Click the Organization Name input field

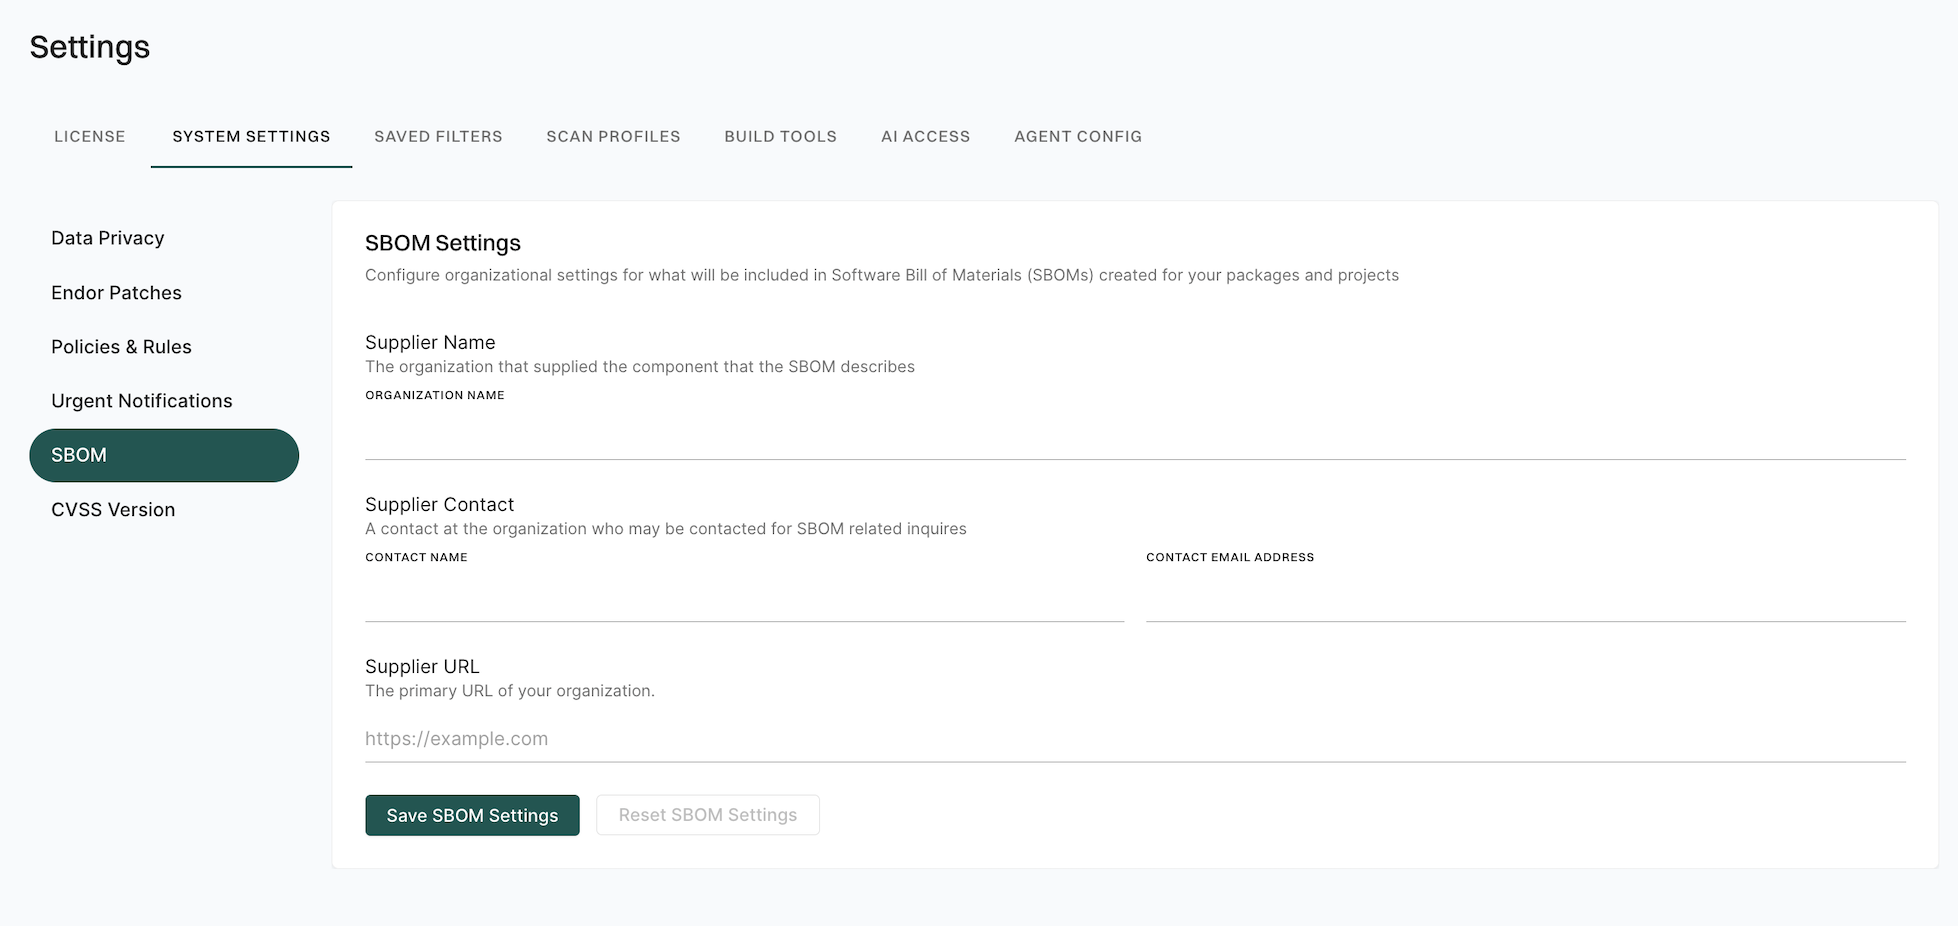click(1134, 436)
